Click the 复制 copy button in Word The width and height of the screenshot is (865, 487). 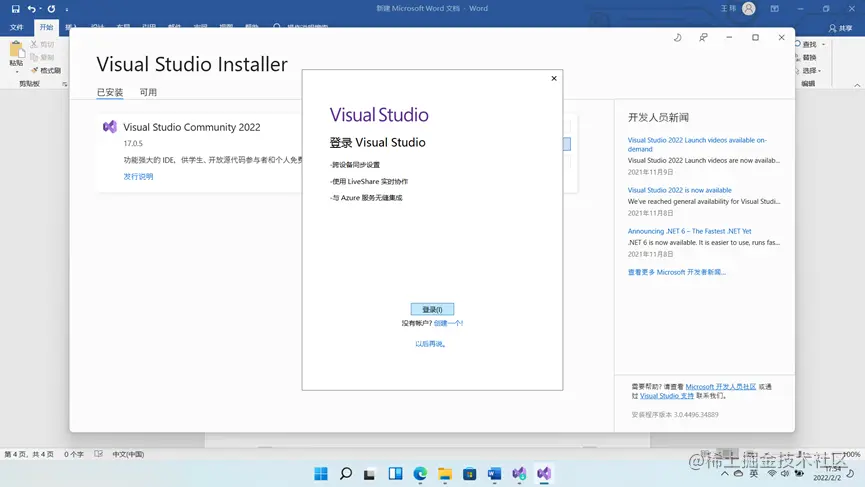[42, 57]
